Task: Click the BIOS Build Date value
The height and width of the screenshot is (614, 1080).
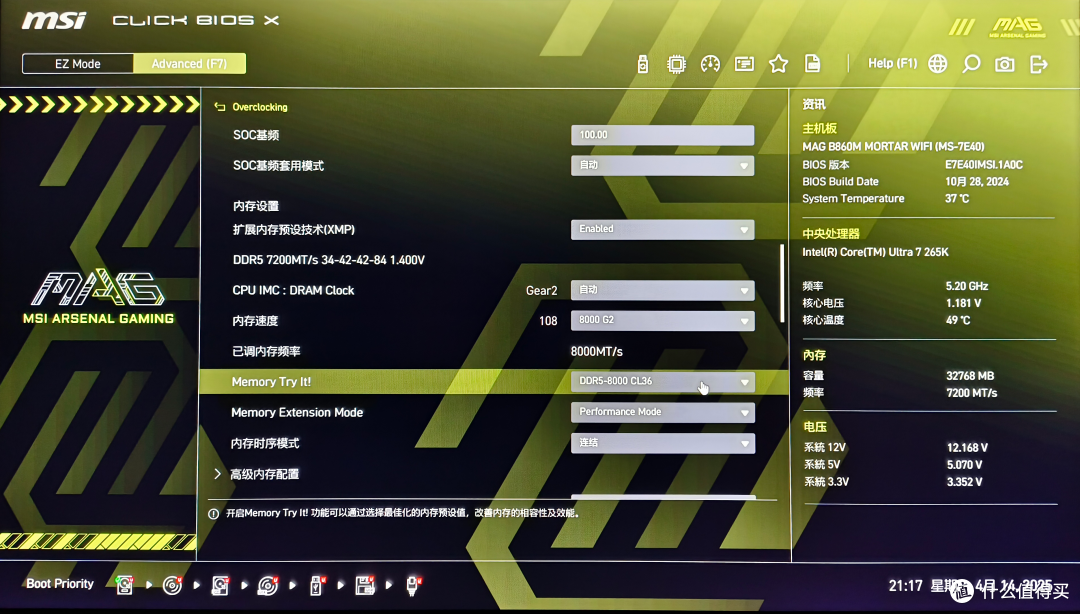Action: point(977,181)
